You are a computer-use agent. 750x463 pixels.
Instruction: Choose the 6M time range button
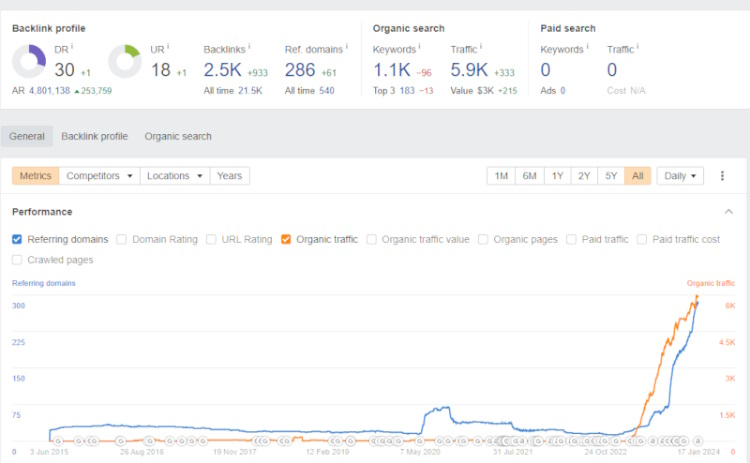coord(529,176)
